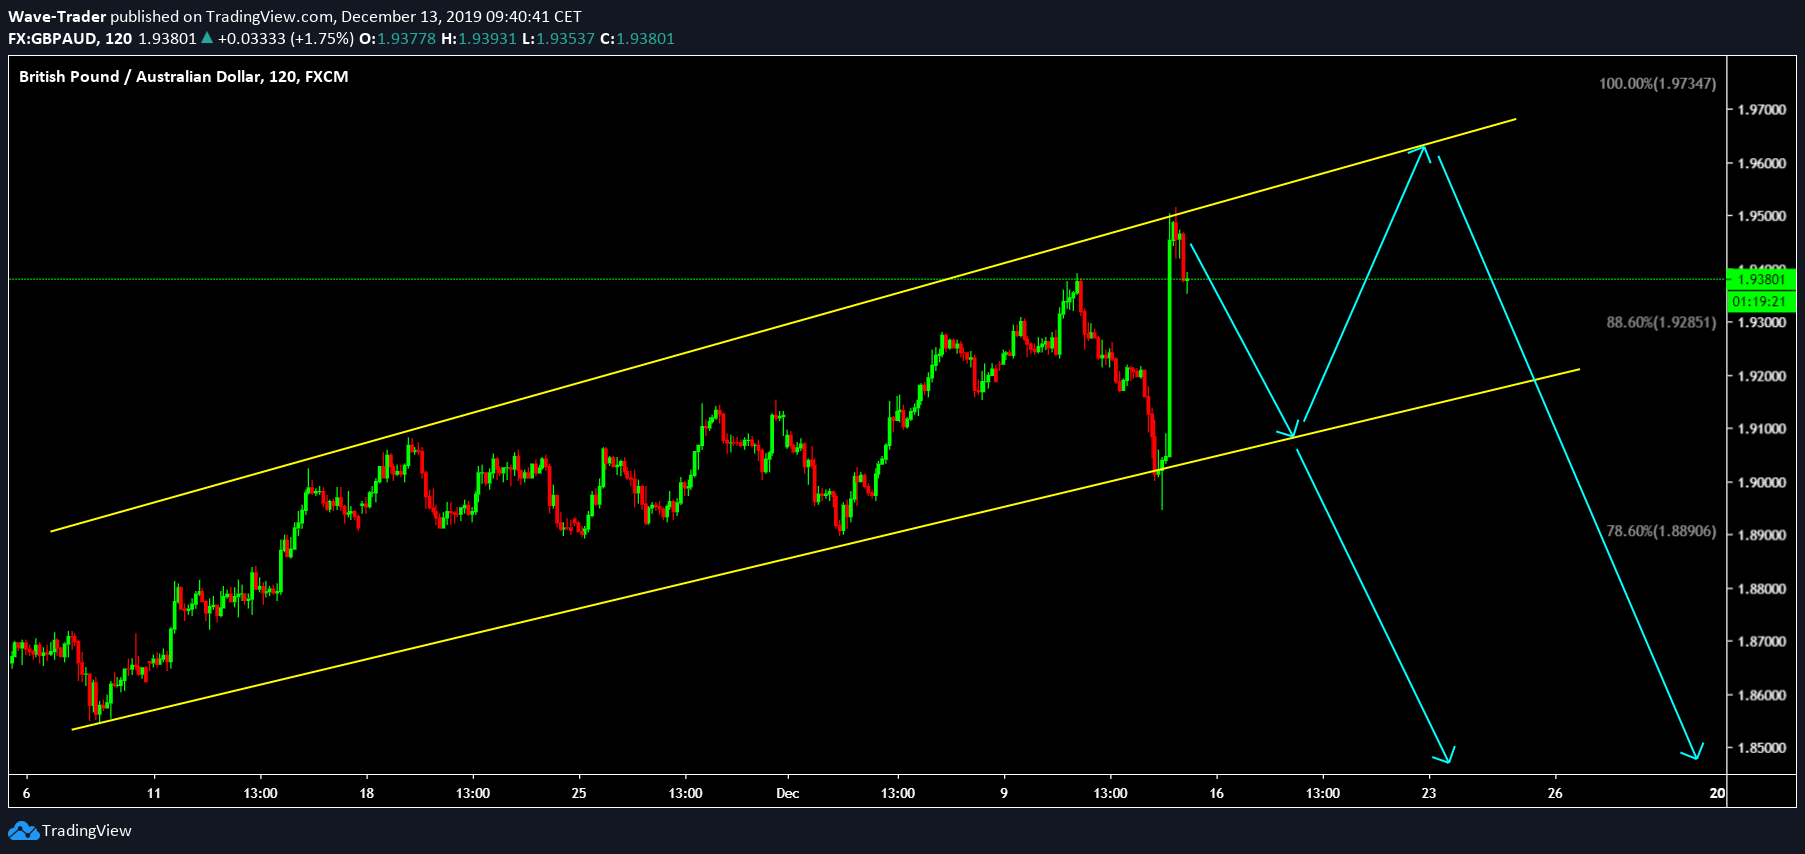Click the 1.90000 price axis label
1805x854 pixels.
[1762, 482]
